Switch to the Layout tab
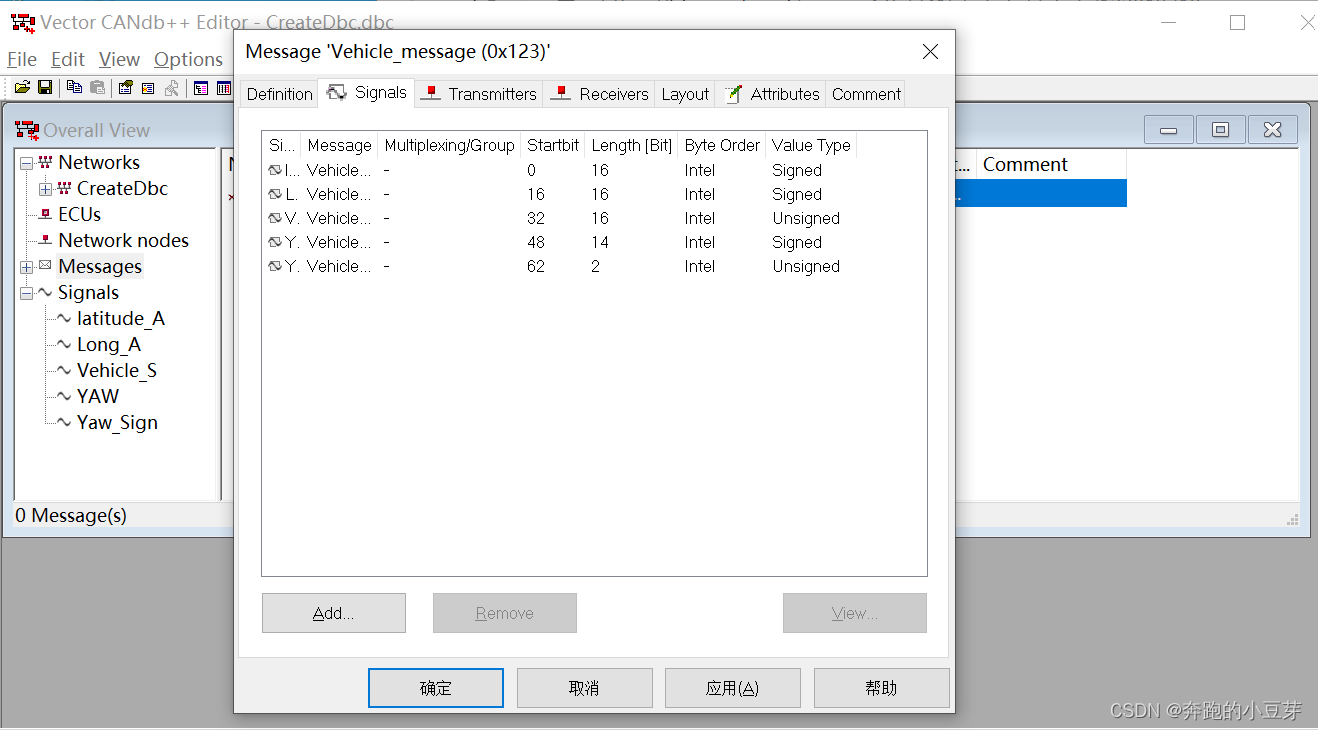This screenshot has height=730, width=1318. (685, 94)
